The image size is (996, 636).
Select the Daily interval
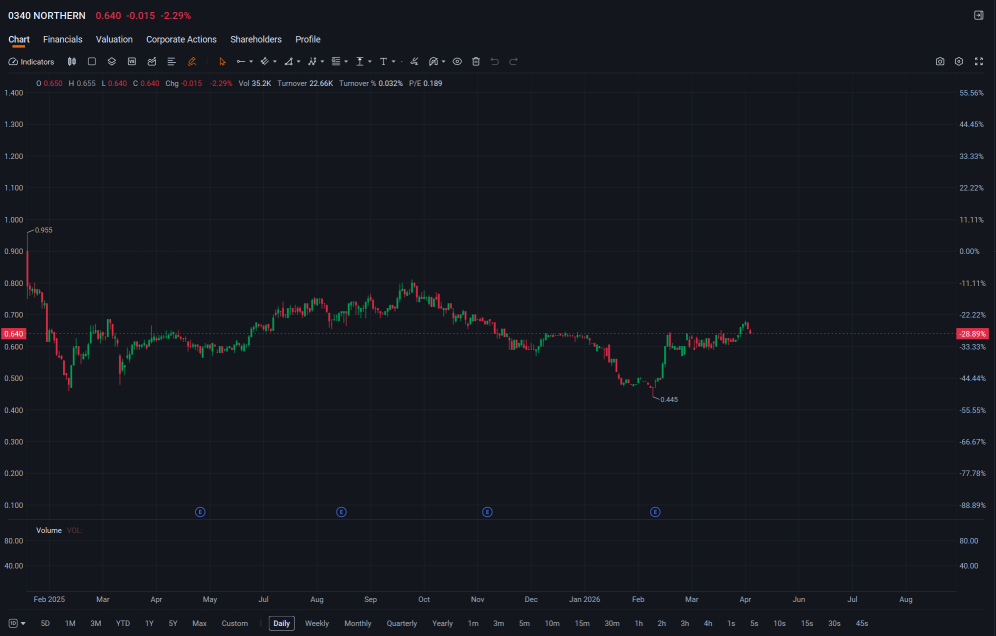(281, 623)
